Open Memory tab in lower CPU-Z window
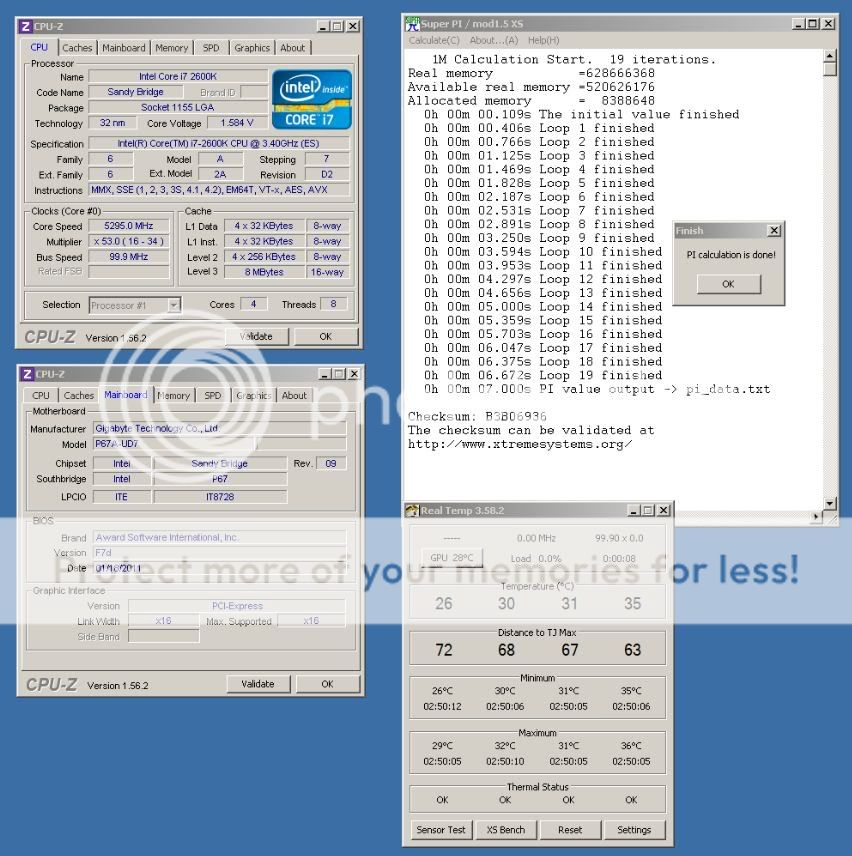This screenshot has height=856, width=852. coord(174,396)
